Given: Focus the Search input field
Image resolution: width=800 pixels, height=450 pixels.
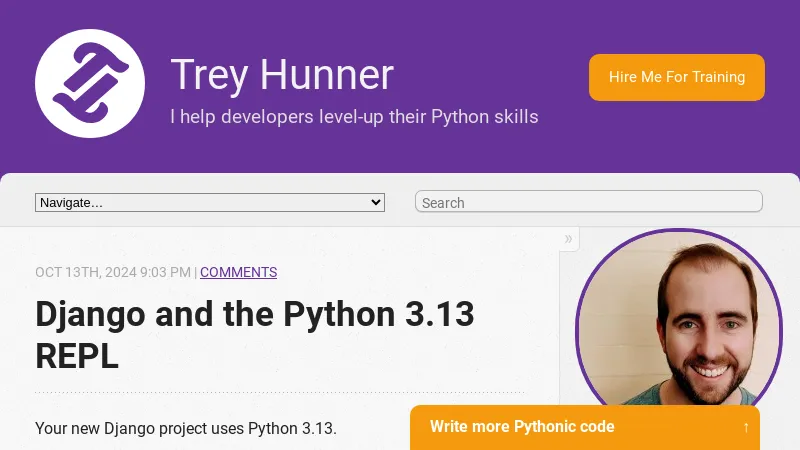Looking at the screenshot, I should point(588,202).
